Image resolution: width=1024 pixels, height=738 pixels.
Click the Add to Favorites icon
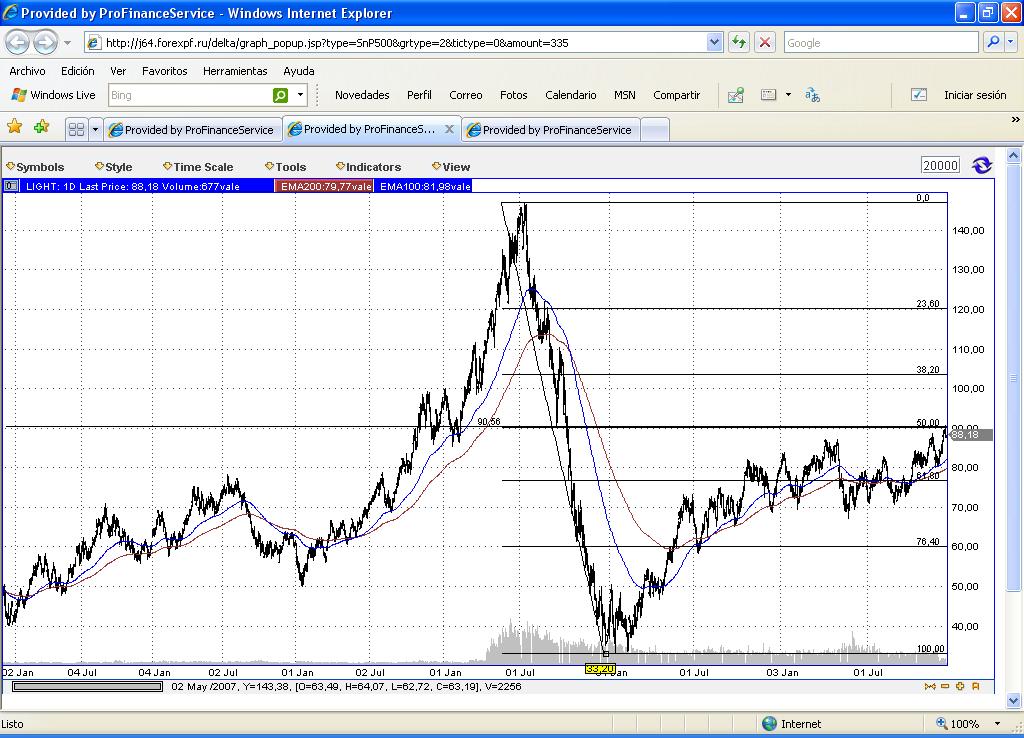coord(41,127)
